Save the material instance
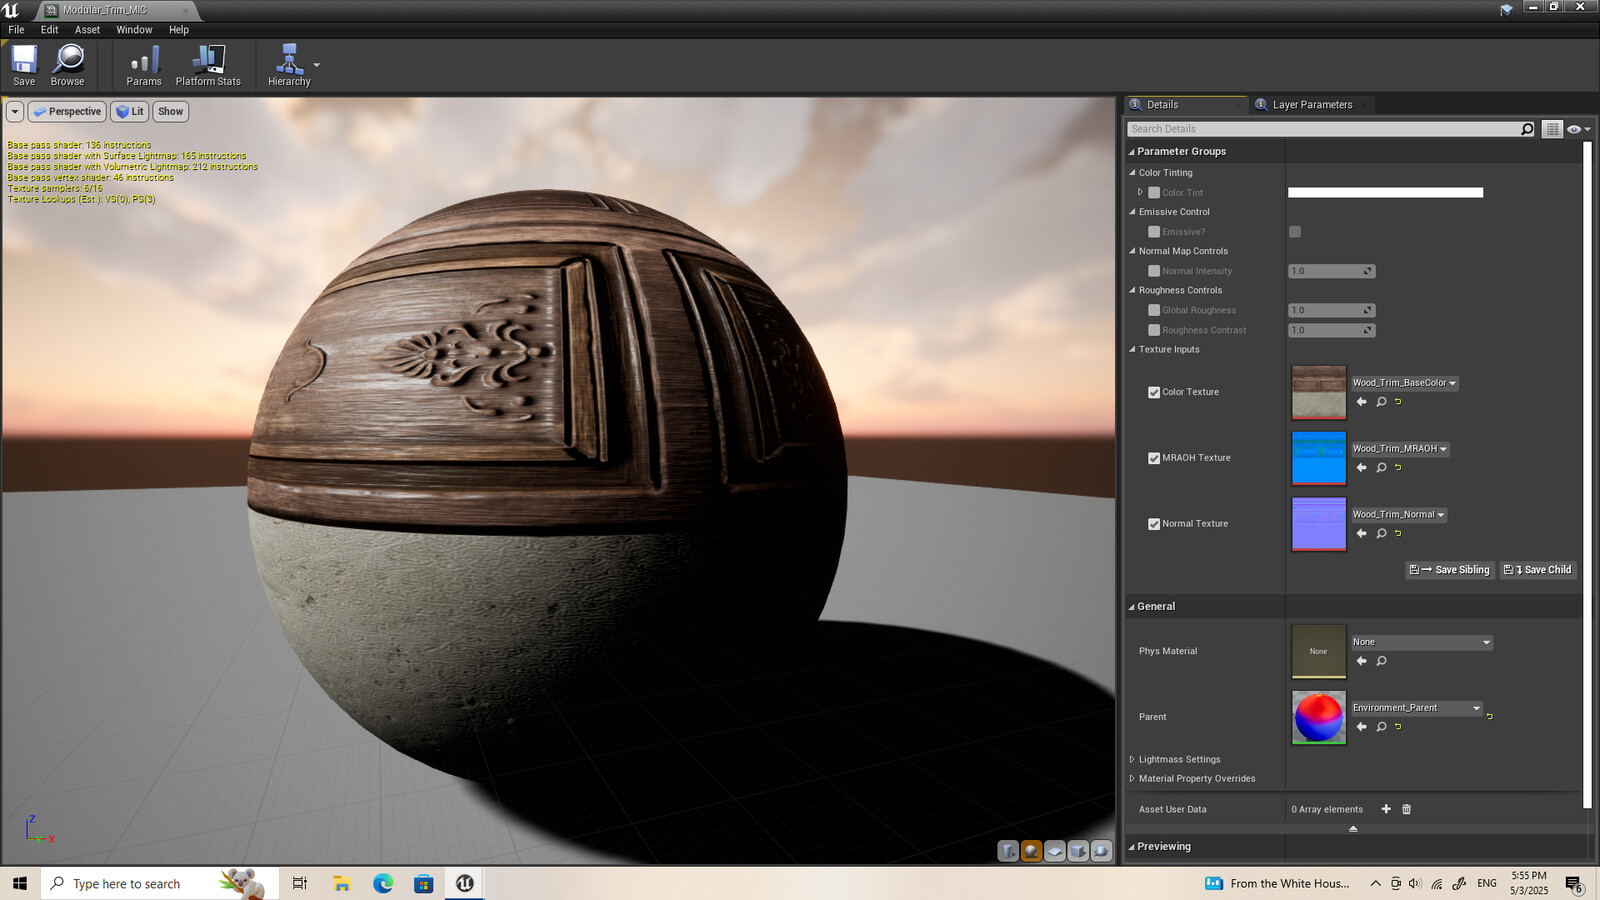 [x=24, y=66]
